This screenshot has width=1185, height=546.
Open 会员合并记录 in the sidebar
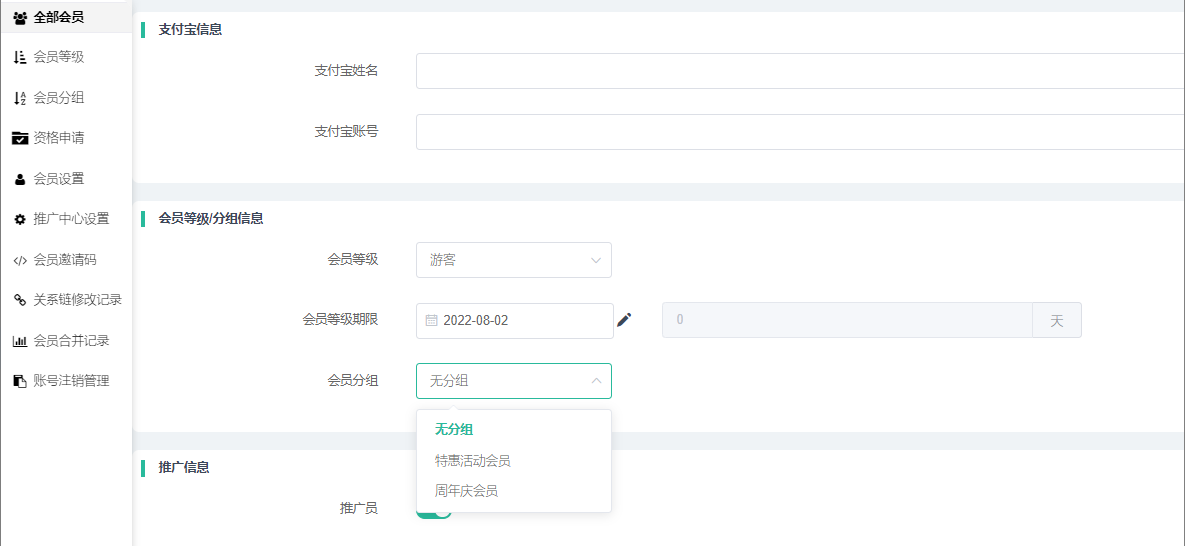click(71, 341)
